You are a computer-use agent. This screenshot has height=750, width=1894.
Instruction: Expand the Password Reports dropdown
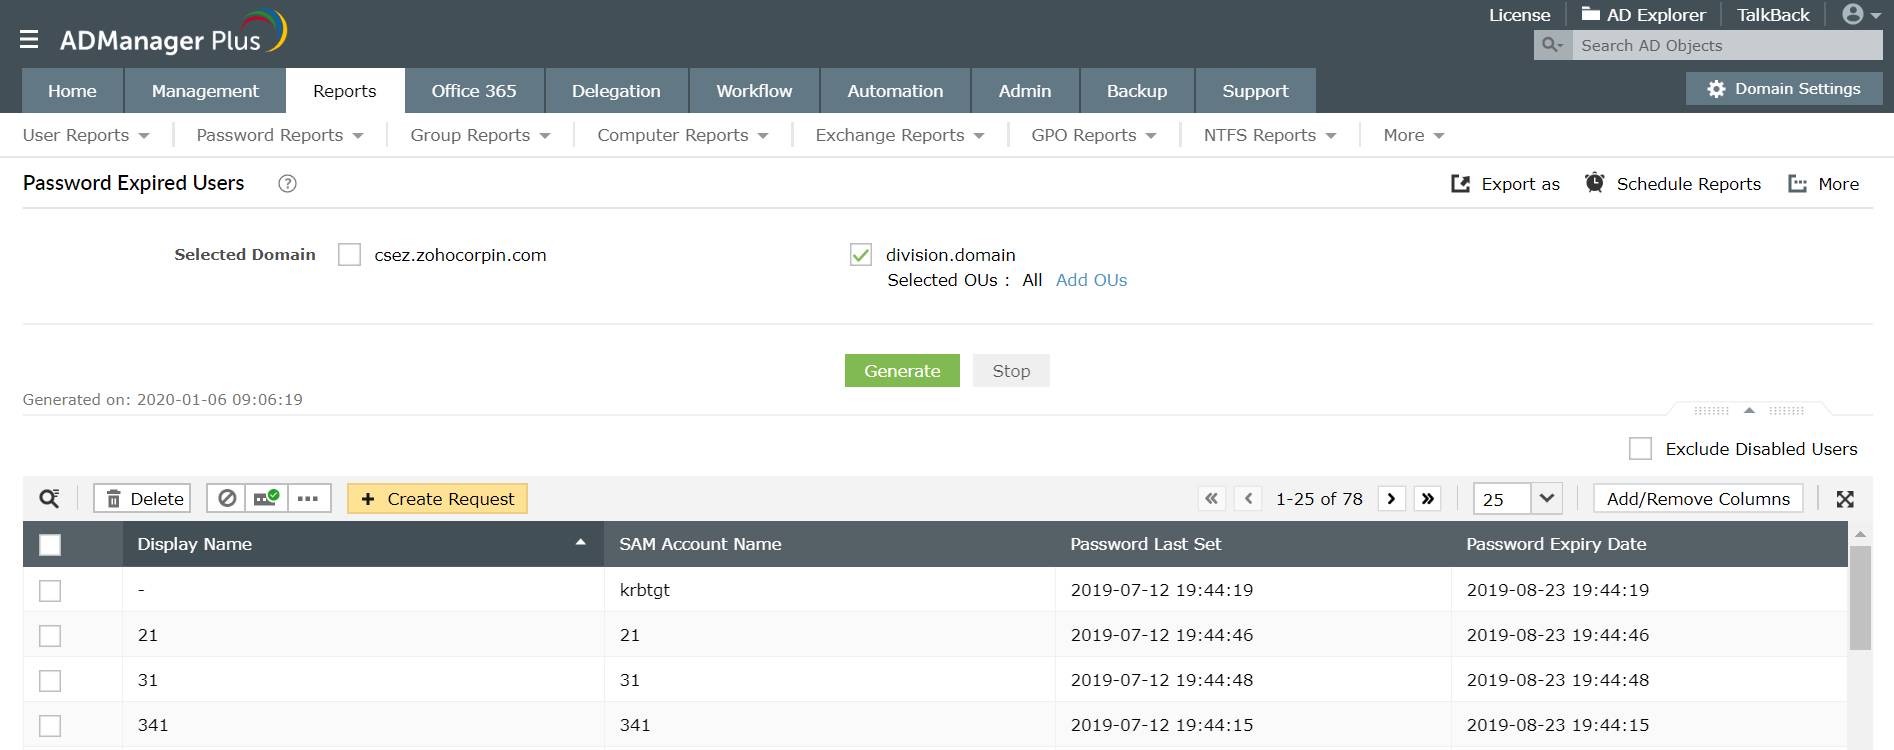click(280, 135)
